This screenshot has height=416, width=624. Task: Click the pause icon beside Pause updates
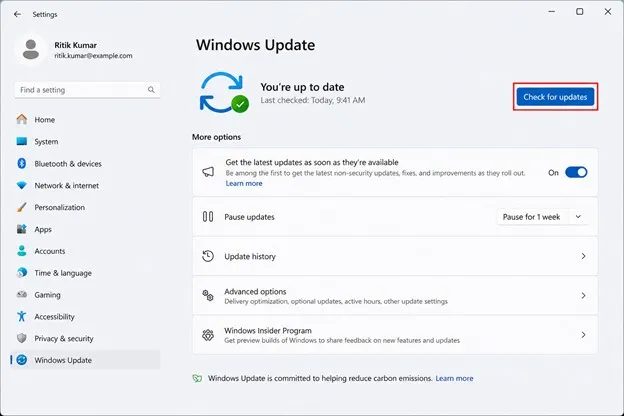208,217
